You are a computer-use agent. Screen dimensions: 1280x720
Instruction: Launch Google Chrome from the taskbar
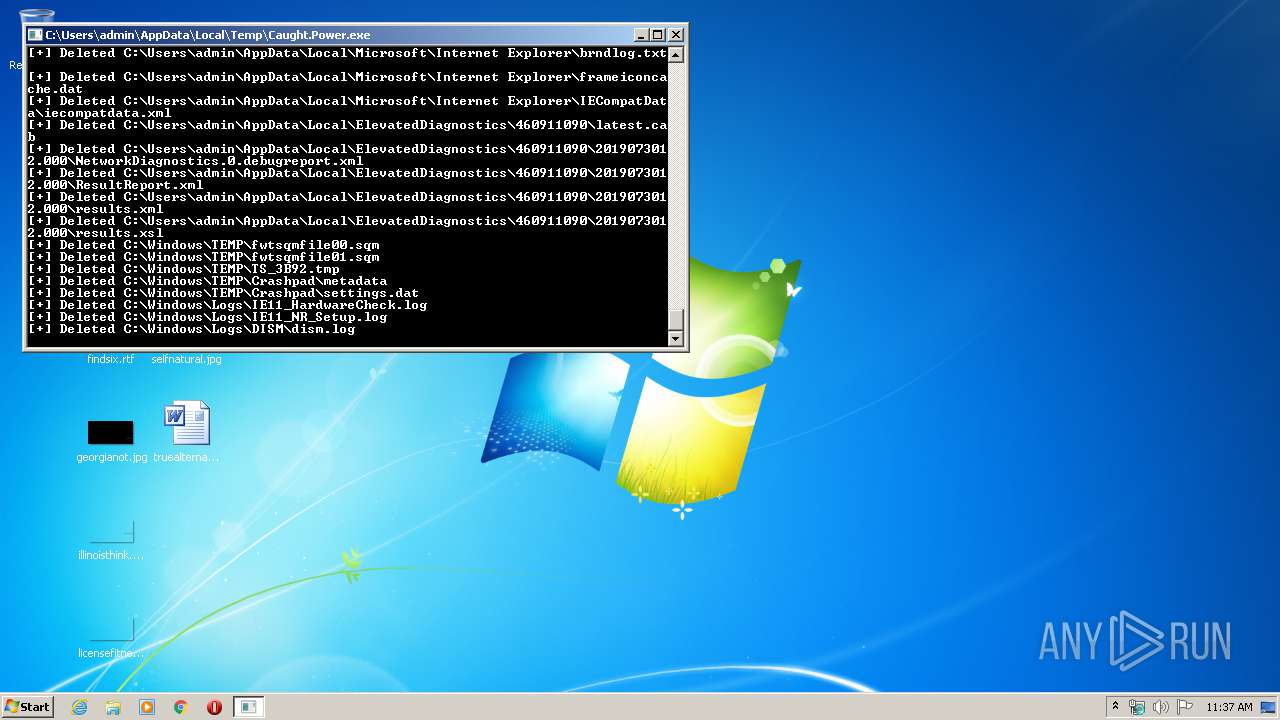(x=181, y=707)
